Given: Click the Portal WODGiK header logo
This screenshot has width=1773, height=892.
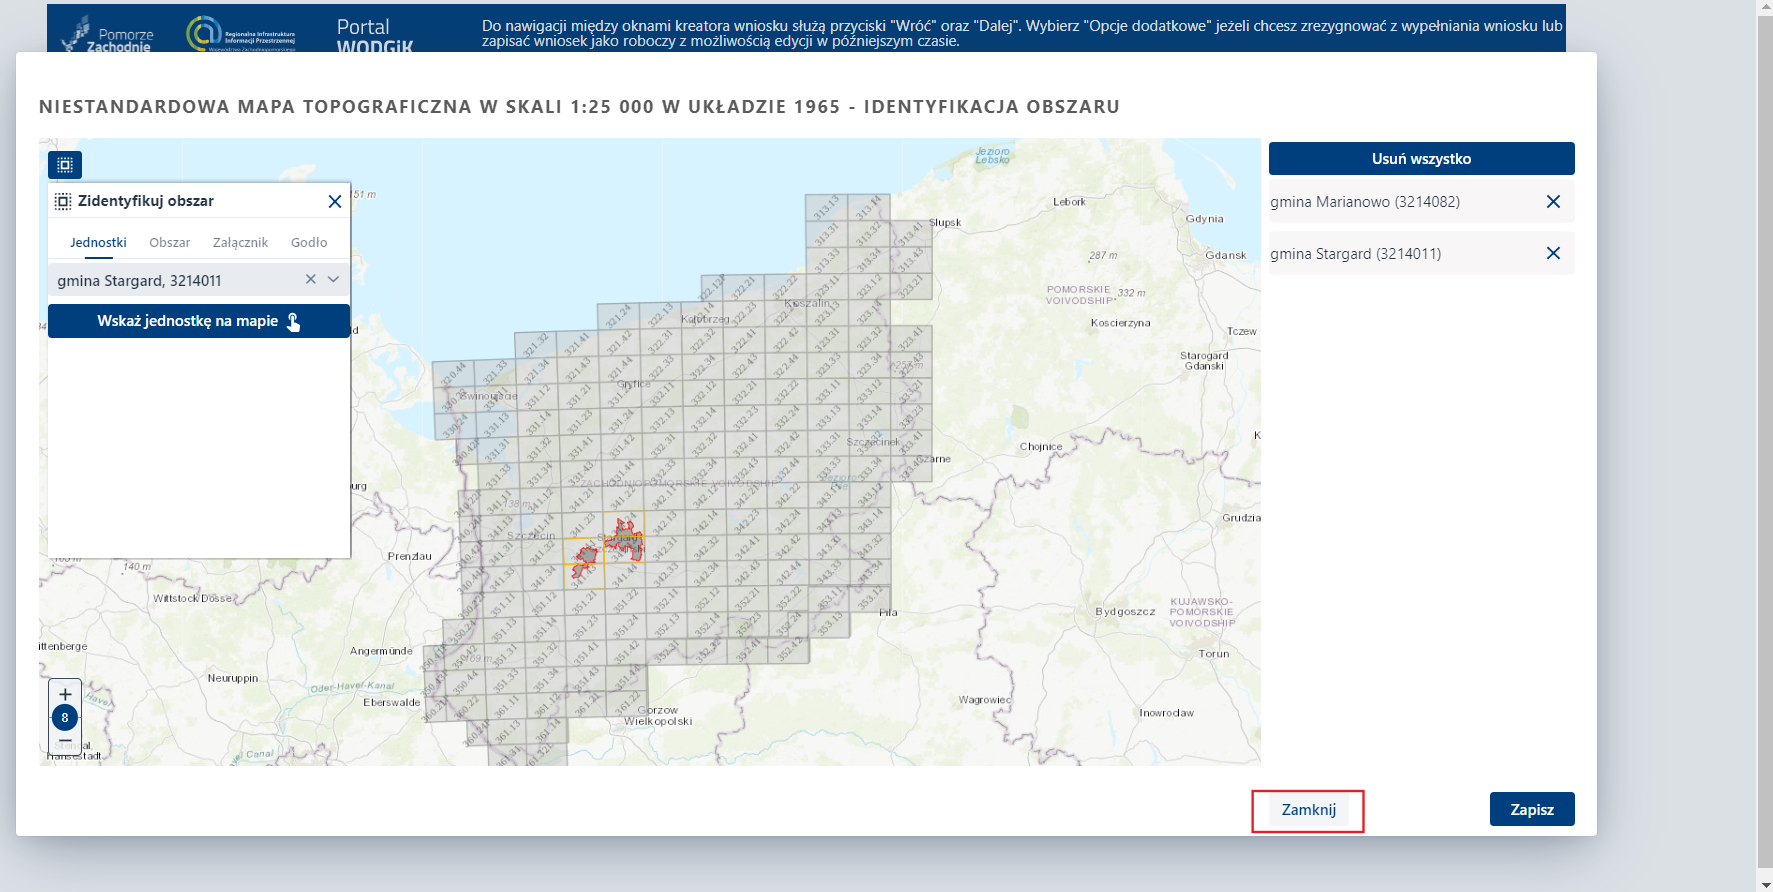Looking at the screenshot, I should click(x=374, y=35).
